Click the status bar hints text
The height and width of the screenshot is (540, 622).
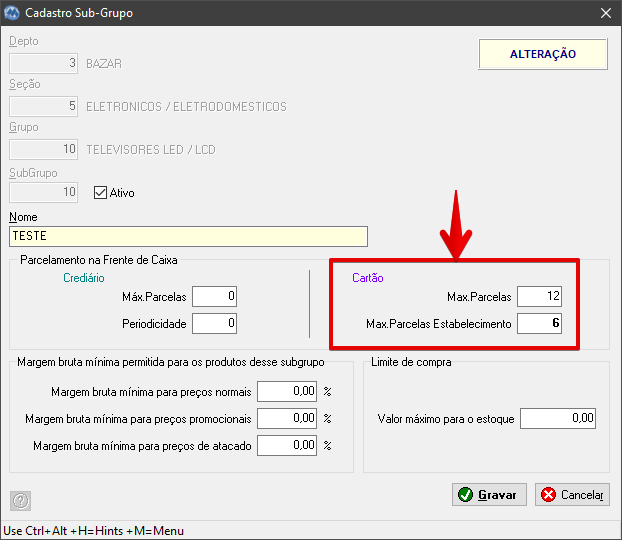tap(94, 531)
